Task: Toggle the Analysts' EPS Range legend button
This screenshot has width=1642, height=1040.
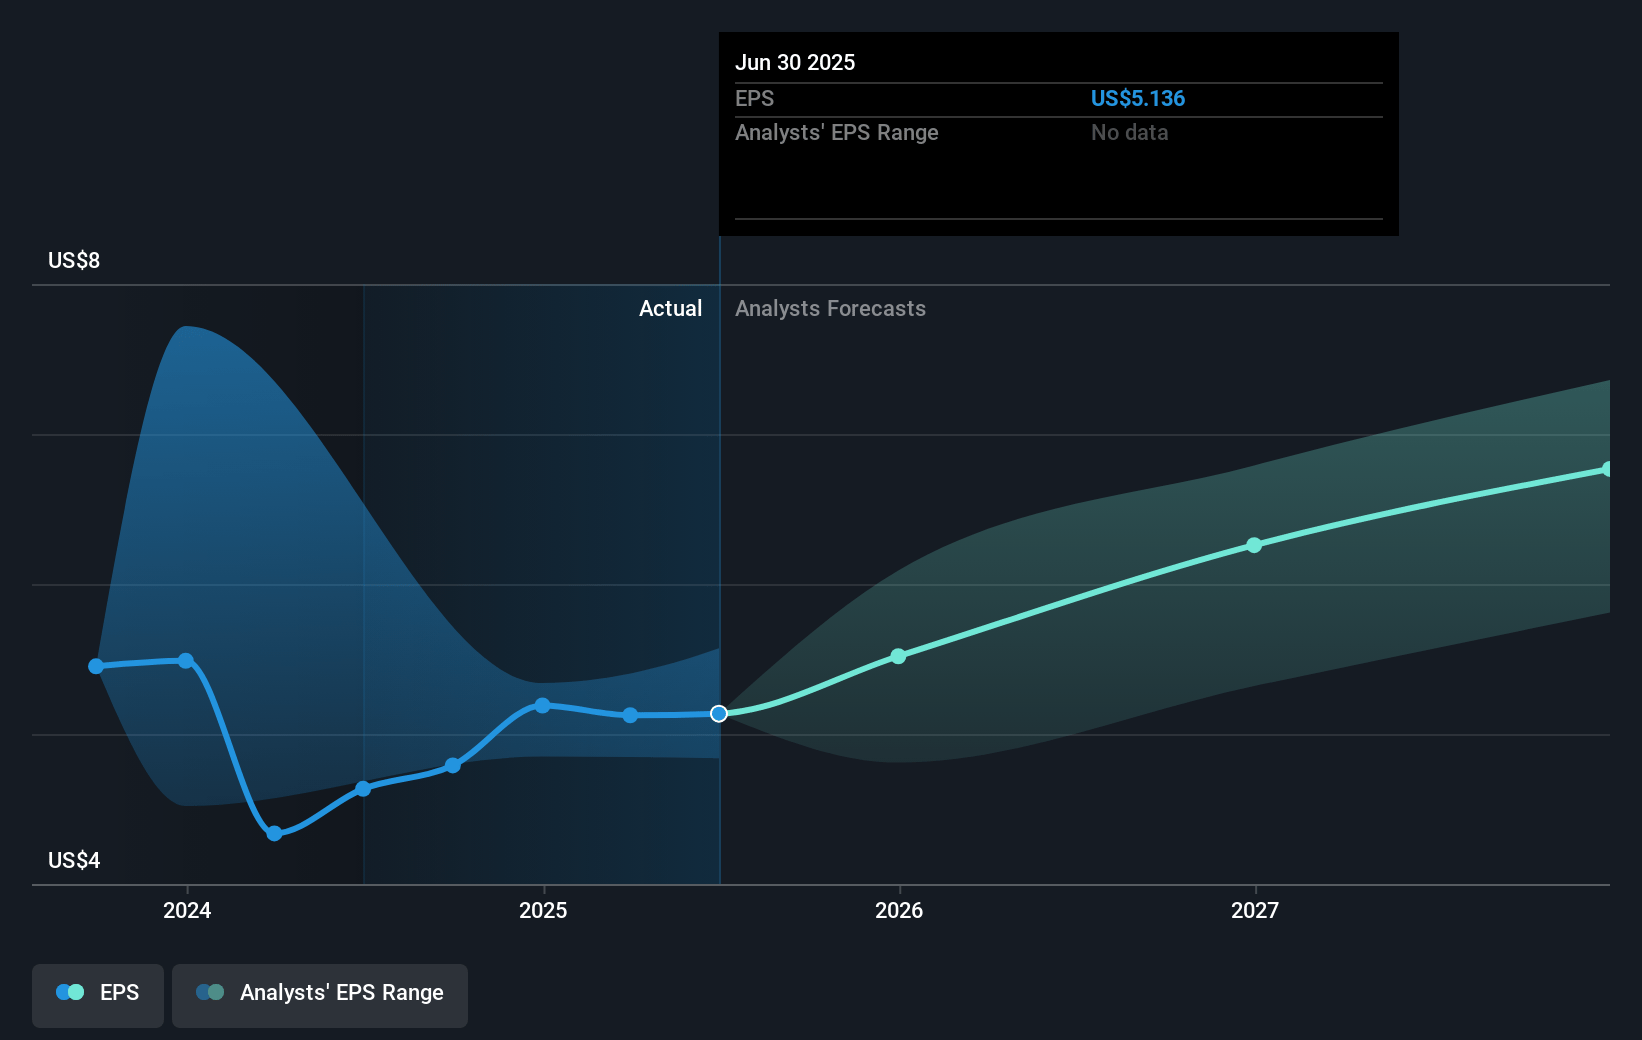Action: point(320,995)
